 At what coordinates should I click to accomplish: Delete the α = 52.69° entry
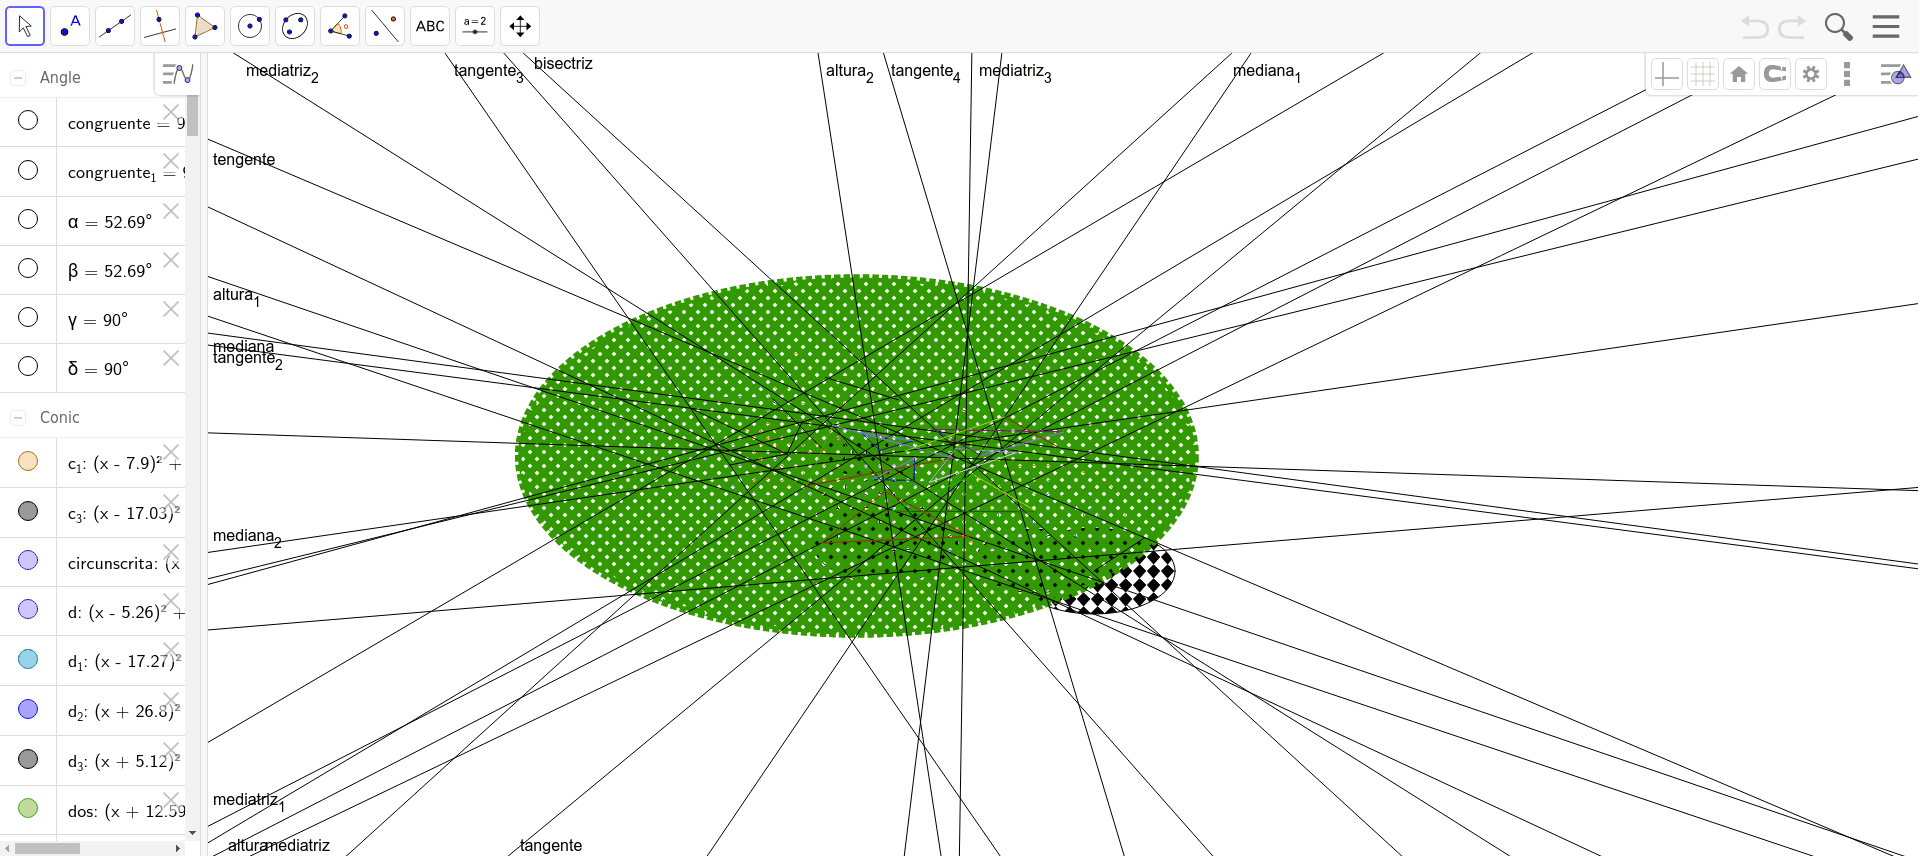point(171,211)
